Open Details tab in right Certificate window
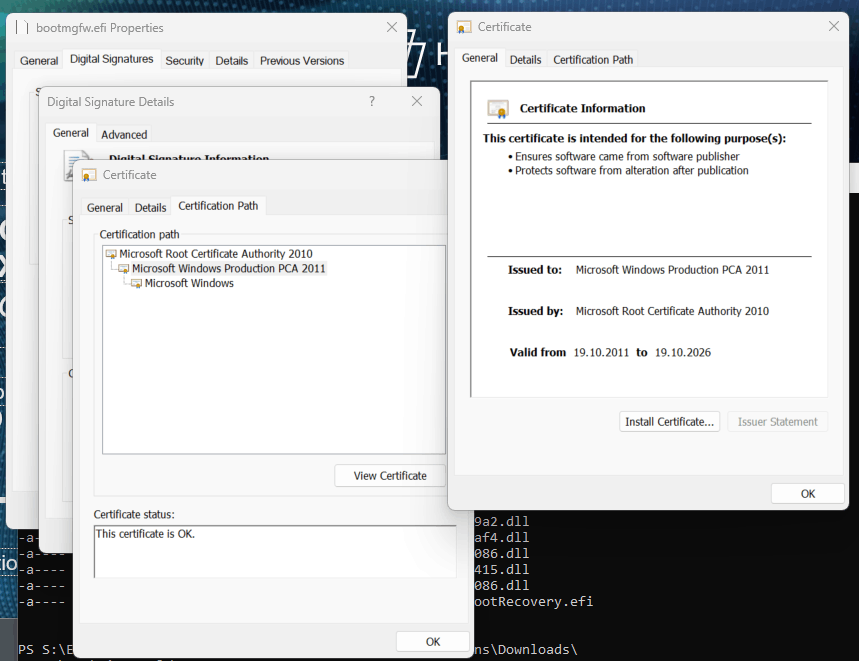 (525, 60)
